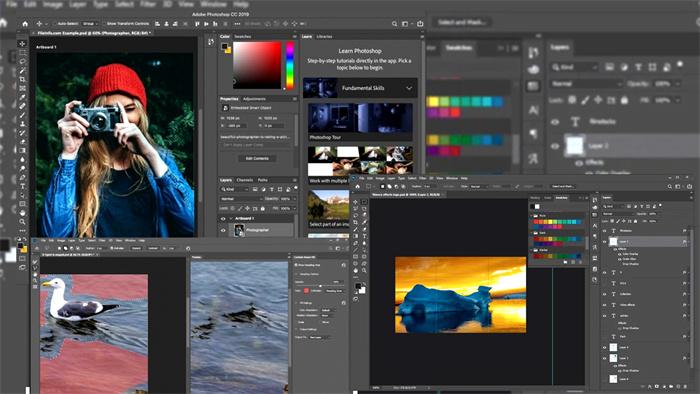Hide the Artboard 1 layer group
Screen dimensions: 700x394
click(x=223, y=219)
